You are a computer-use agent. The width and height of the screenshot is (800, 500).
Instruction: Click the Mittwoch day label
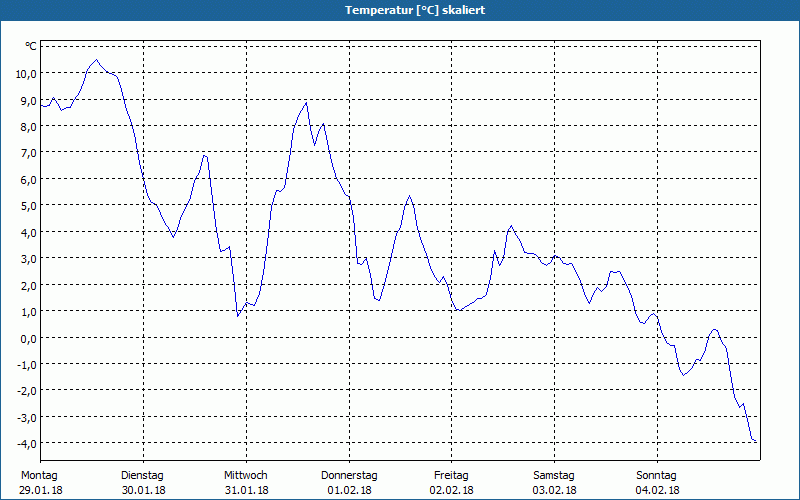(246, 476)
